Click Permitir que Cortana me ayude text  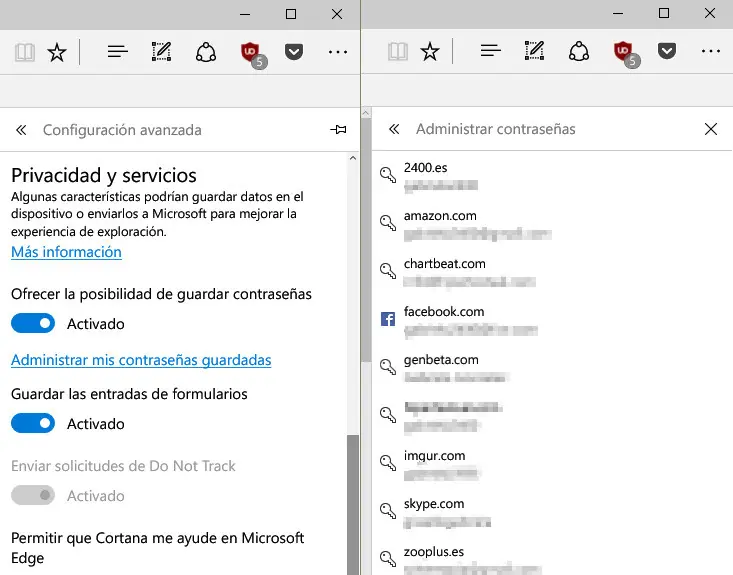[158, 548]
